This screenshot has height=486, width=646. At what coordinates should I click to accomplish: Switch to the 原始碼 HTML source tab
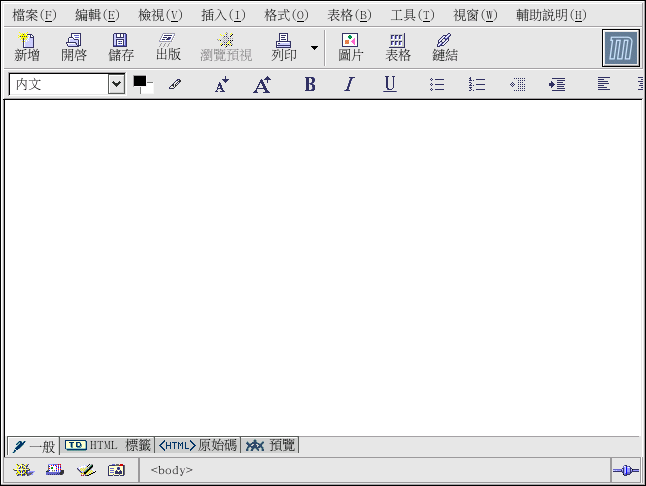[x=198, y=445]
